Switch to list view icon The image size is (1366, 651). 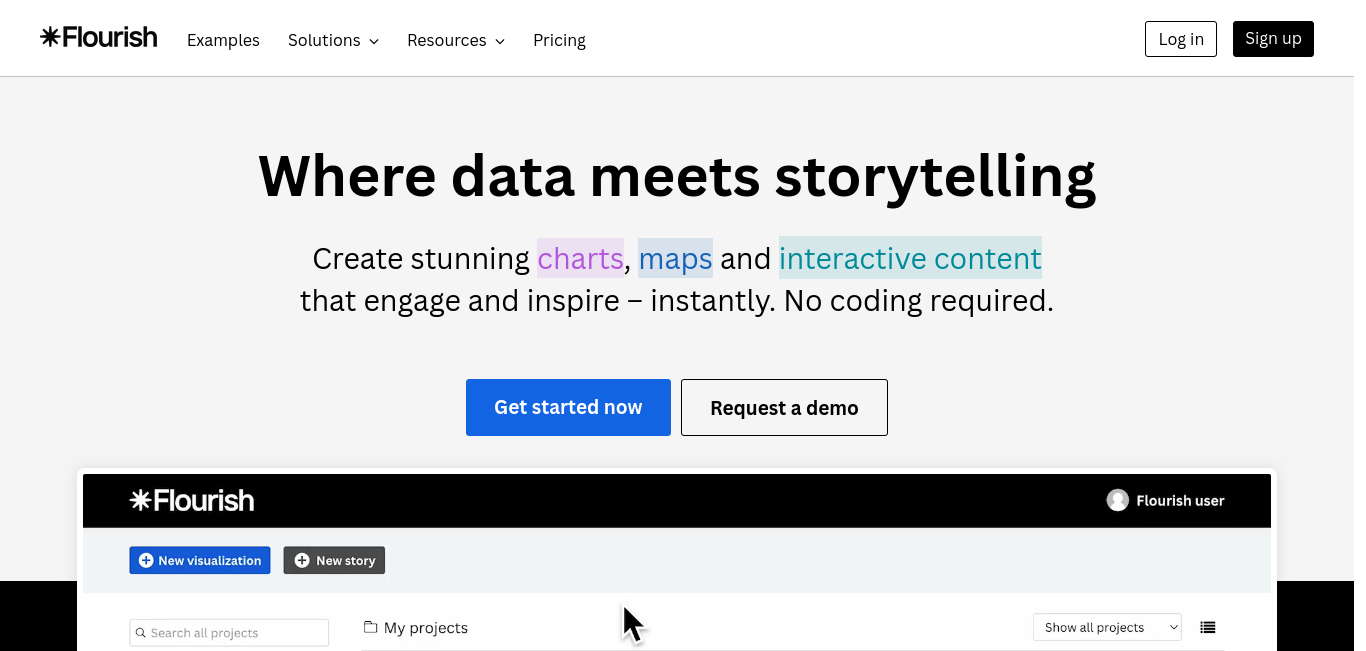[1208, 627]
